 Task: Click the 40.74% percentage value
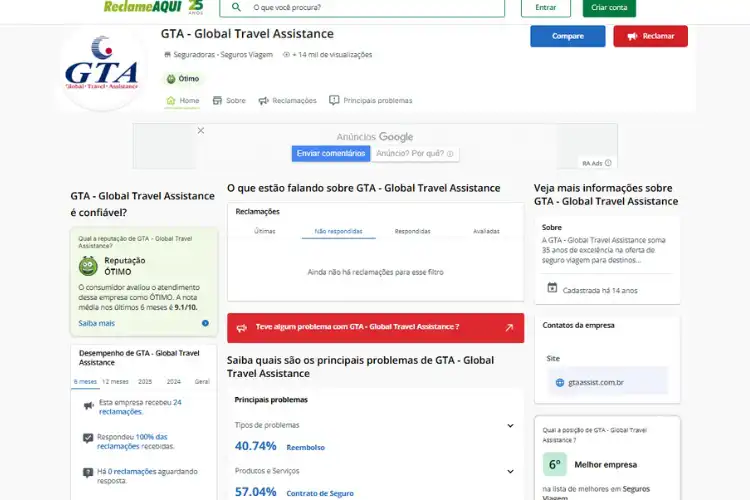pos(255,446)
